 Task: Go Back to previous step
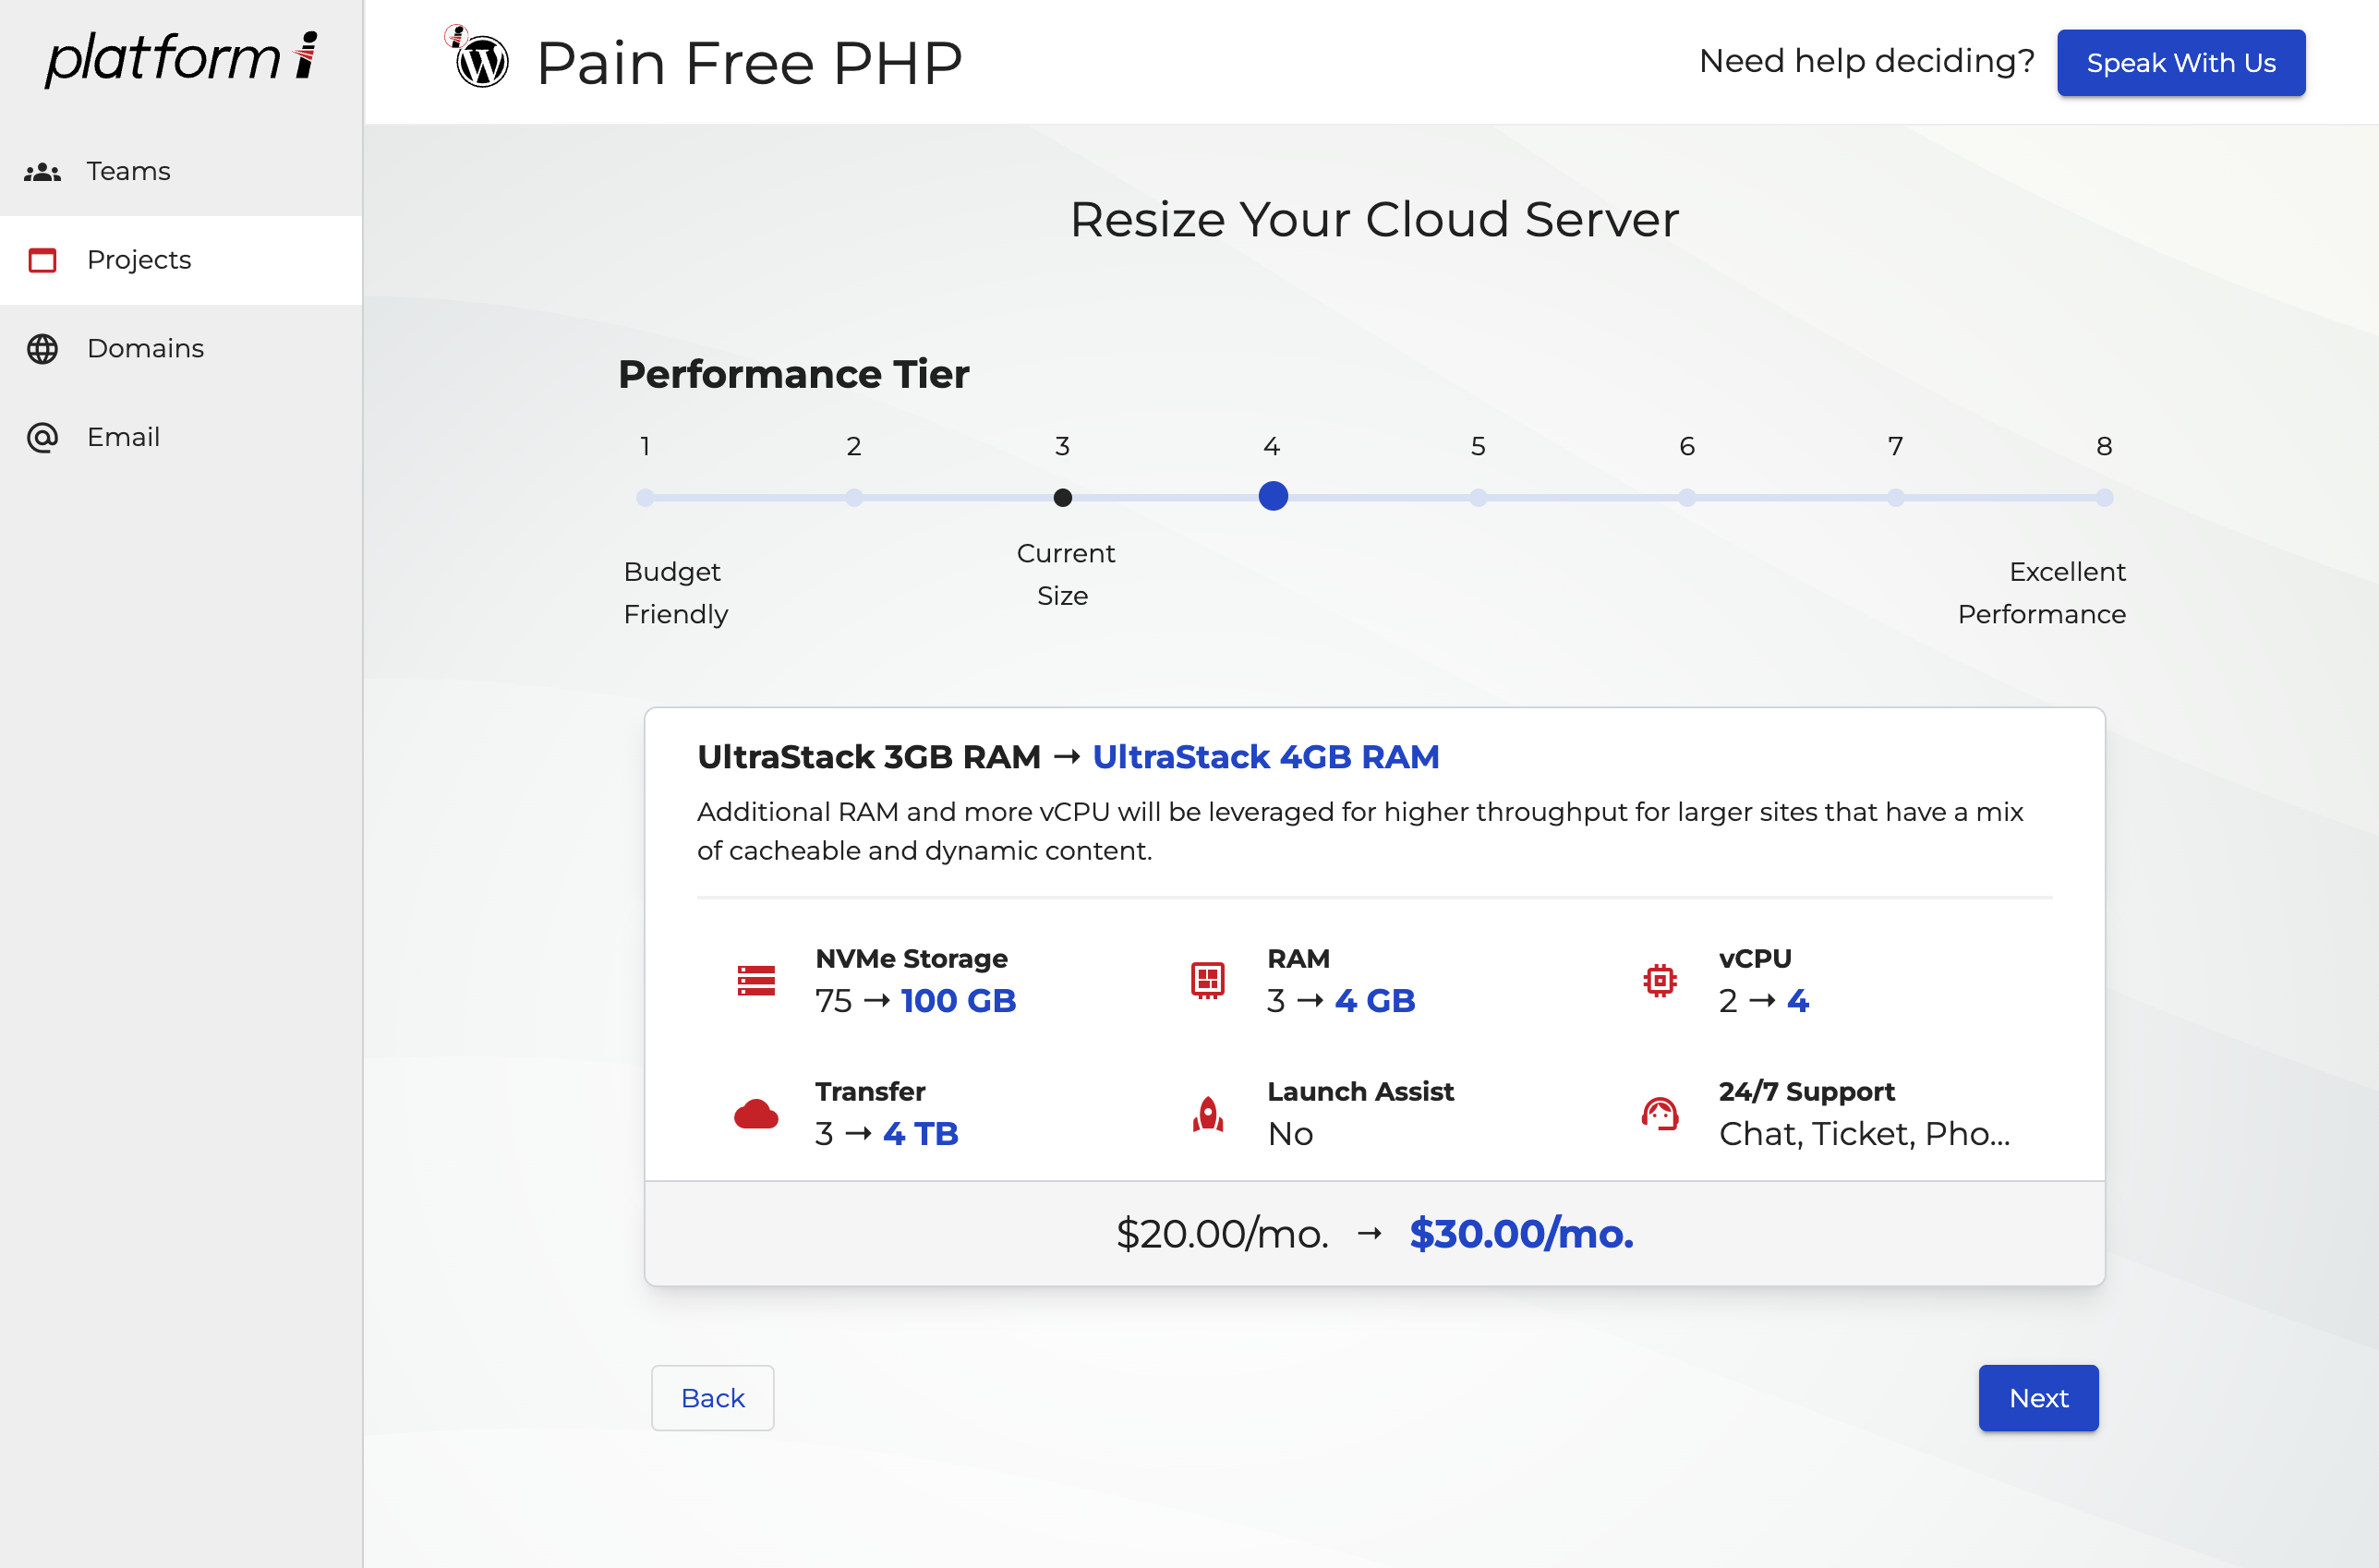coord(712,1397)
